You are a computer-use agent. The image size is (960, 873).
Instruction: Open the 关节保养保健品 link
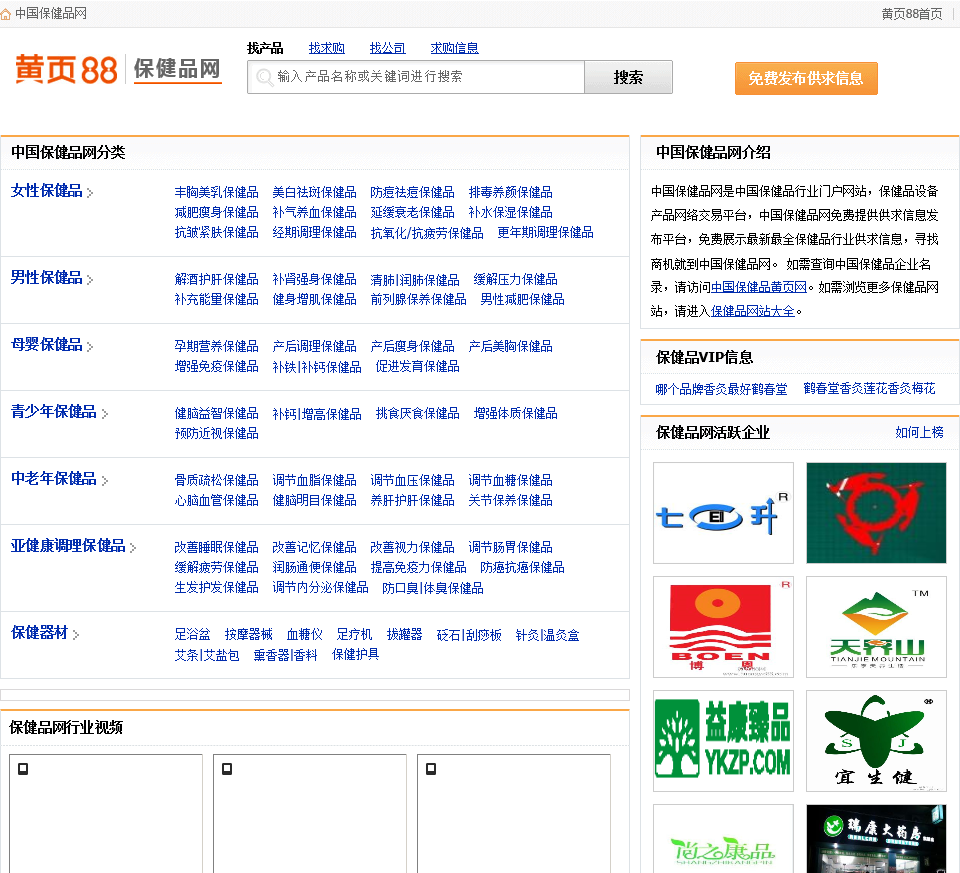510,501
